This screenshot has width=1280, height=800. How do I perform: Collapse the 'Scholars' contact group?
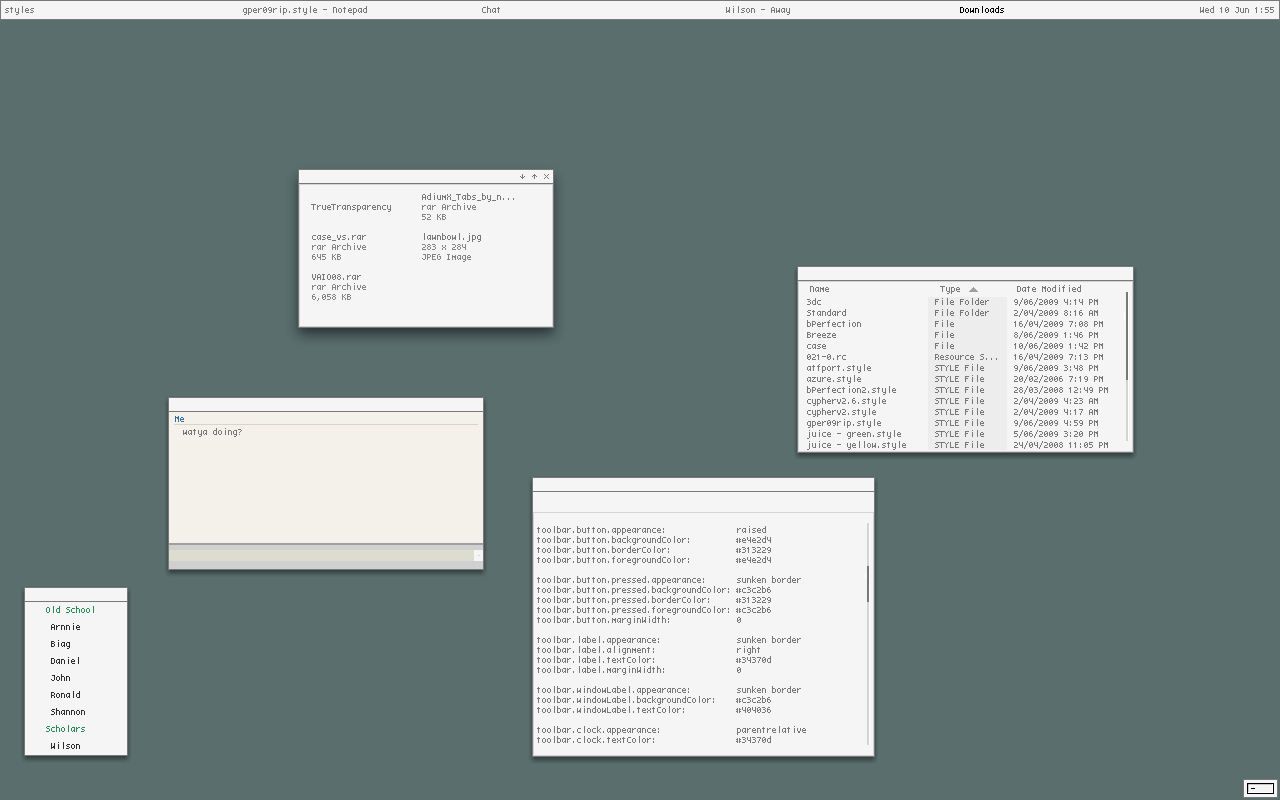click(x=65, y=729)
